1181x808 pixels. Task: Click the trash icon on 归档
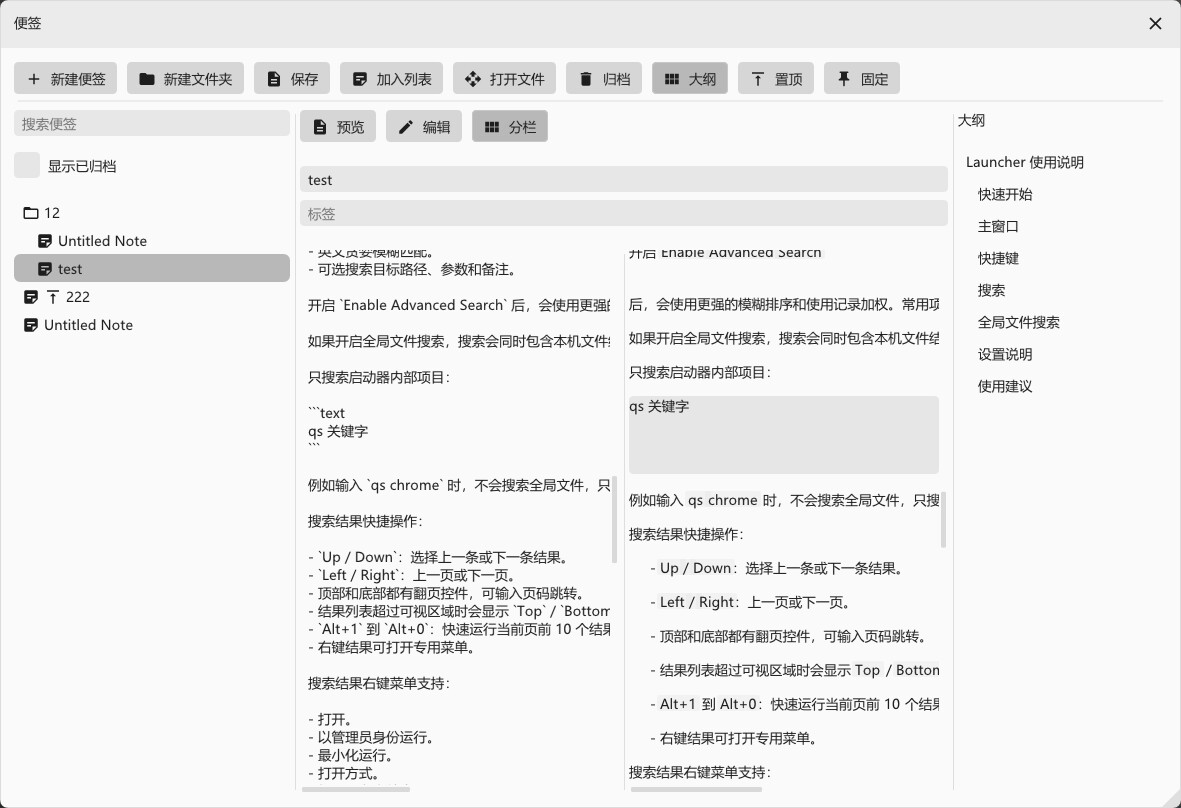tap(585, 79)
